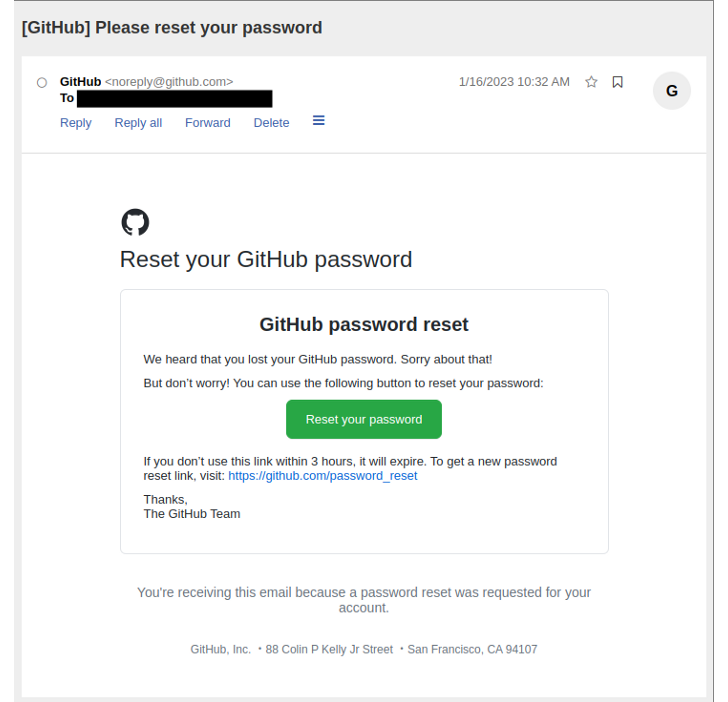Delete this email message
The height and width of the screenshot is (702, 728).
[x=271, y=123]
